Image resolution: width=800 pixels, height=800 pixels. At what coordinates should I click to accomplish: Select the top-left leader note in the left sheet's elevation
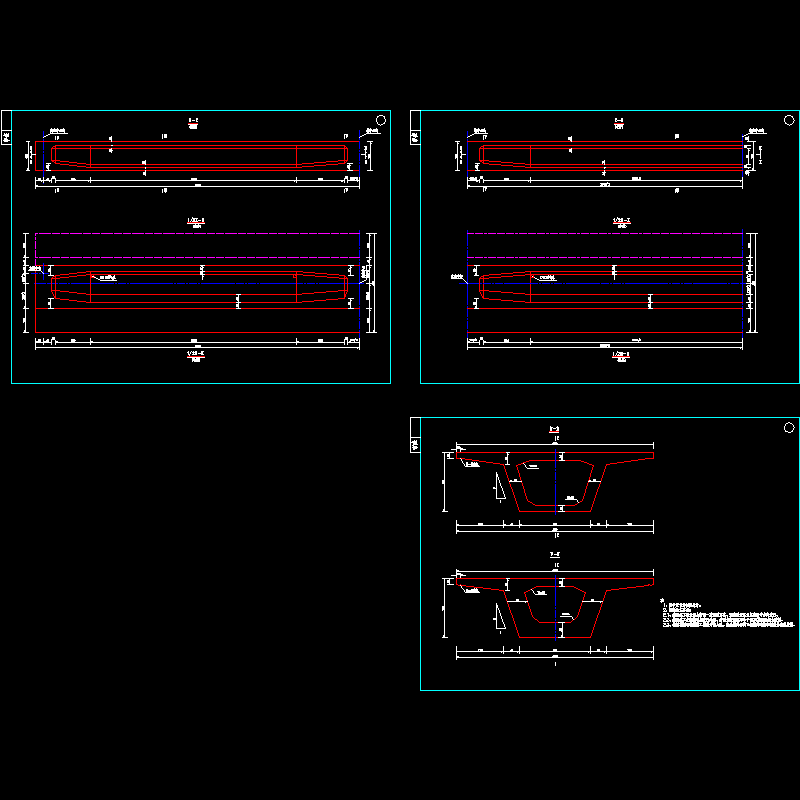58,132
